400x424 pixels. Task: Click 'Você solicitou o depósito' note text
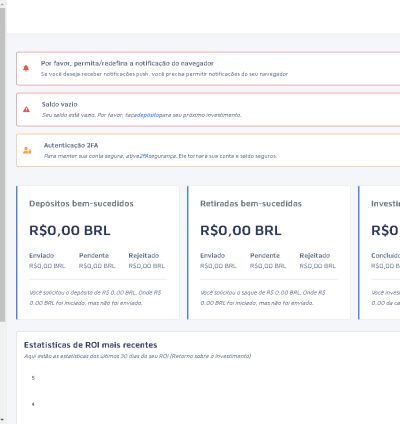(95, 298)
